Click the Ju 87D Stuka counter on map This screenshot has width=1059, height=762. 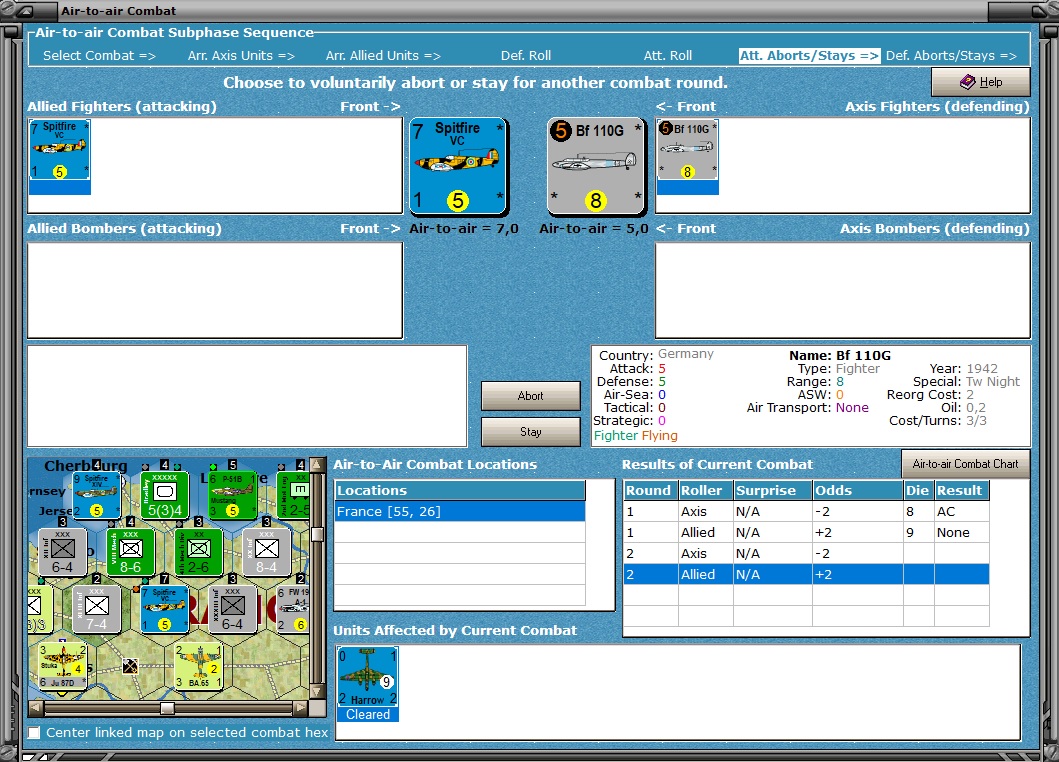point(63,666)
